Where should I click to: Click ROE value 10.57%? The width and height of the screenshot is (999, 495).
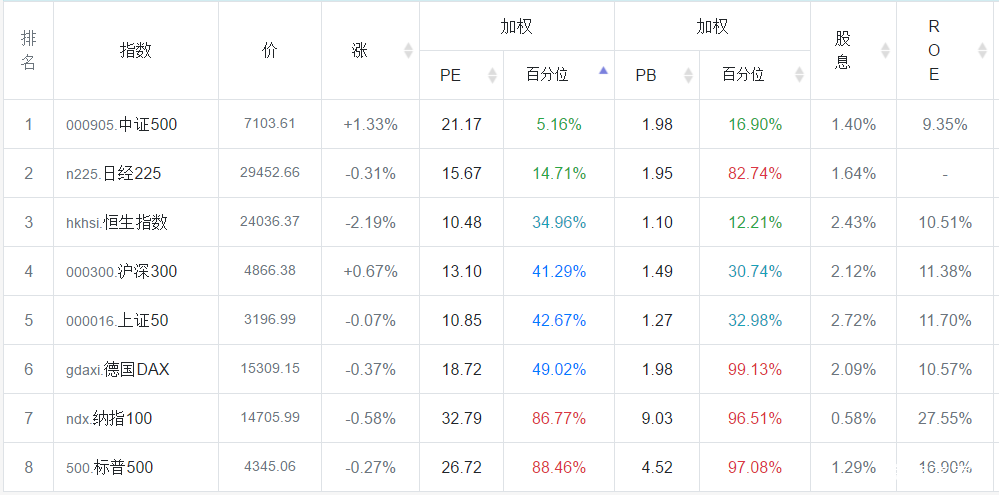click(x=945, y=369)
